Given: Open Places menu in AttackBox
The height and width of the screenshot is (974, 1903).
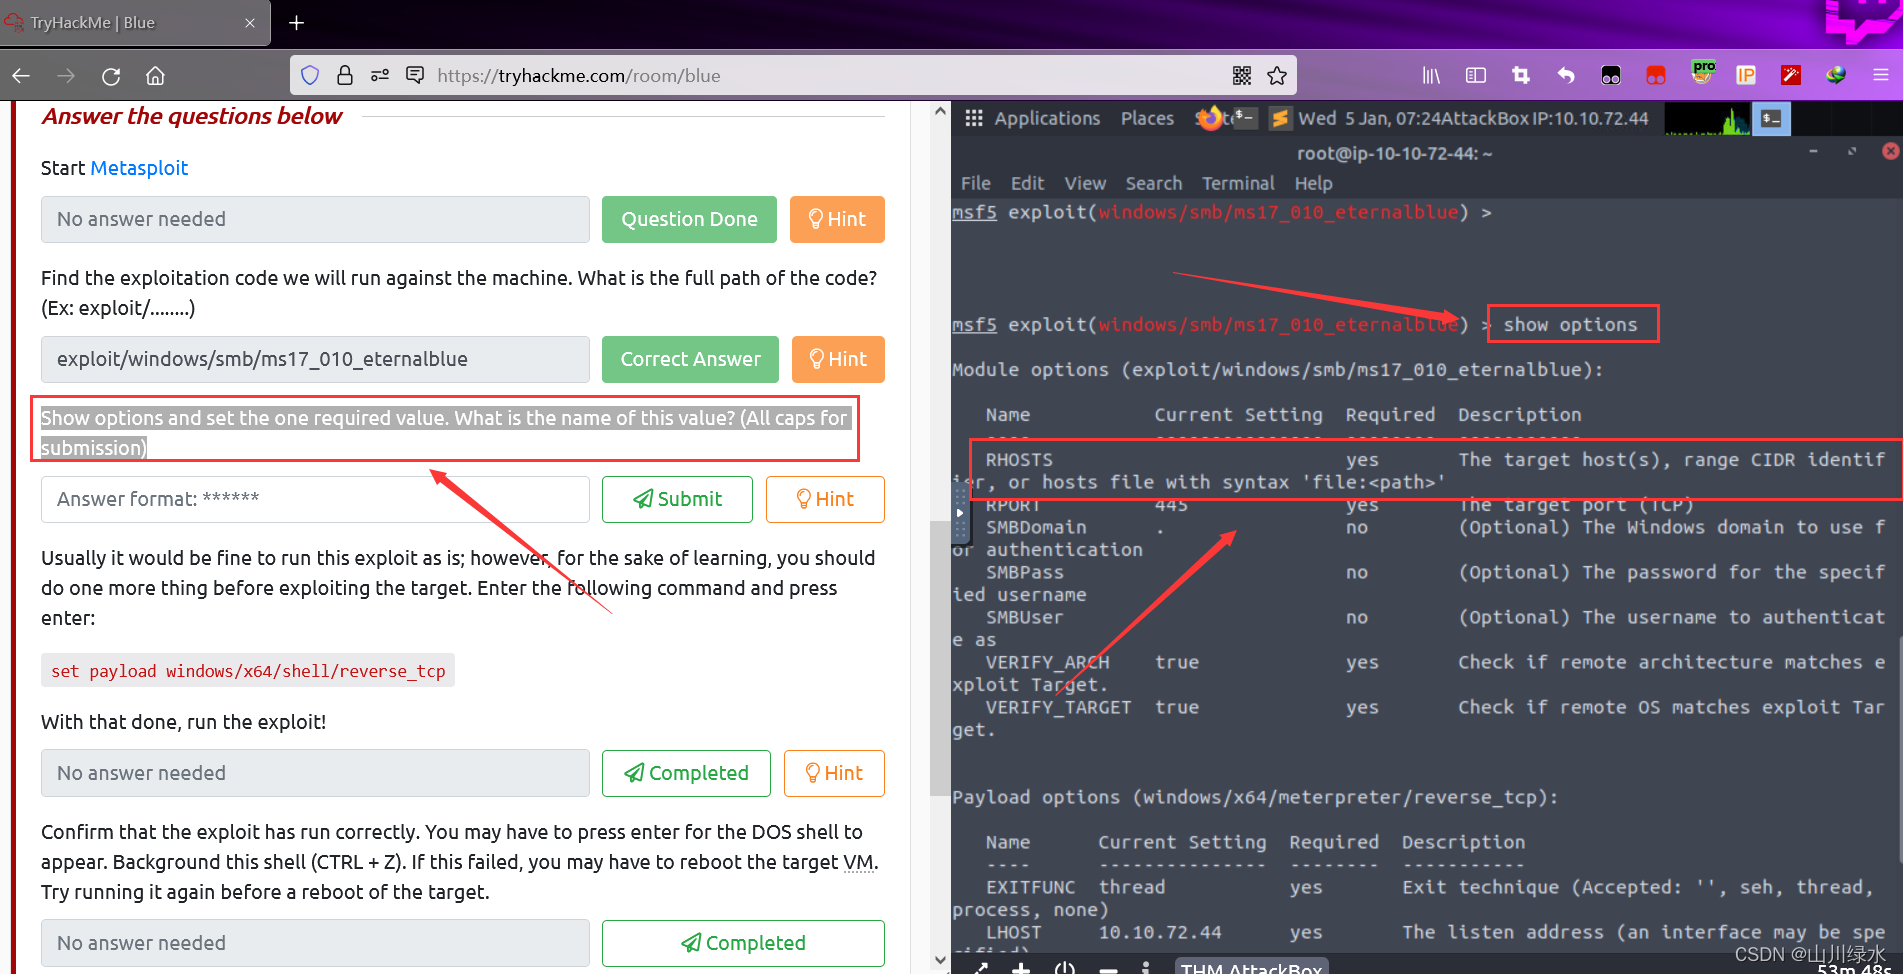Looking at the screenshot, I should (1147, 118).
